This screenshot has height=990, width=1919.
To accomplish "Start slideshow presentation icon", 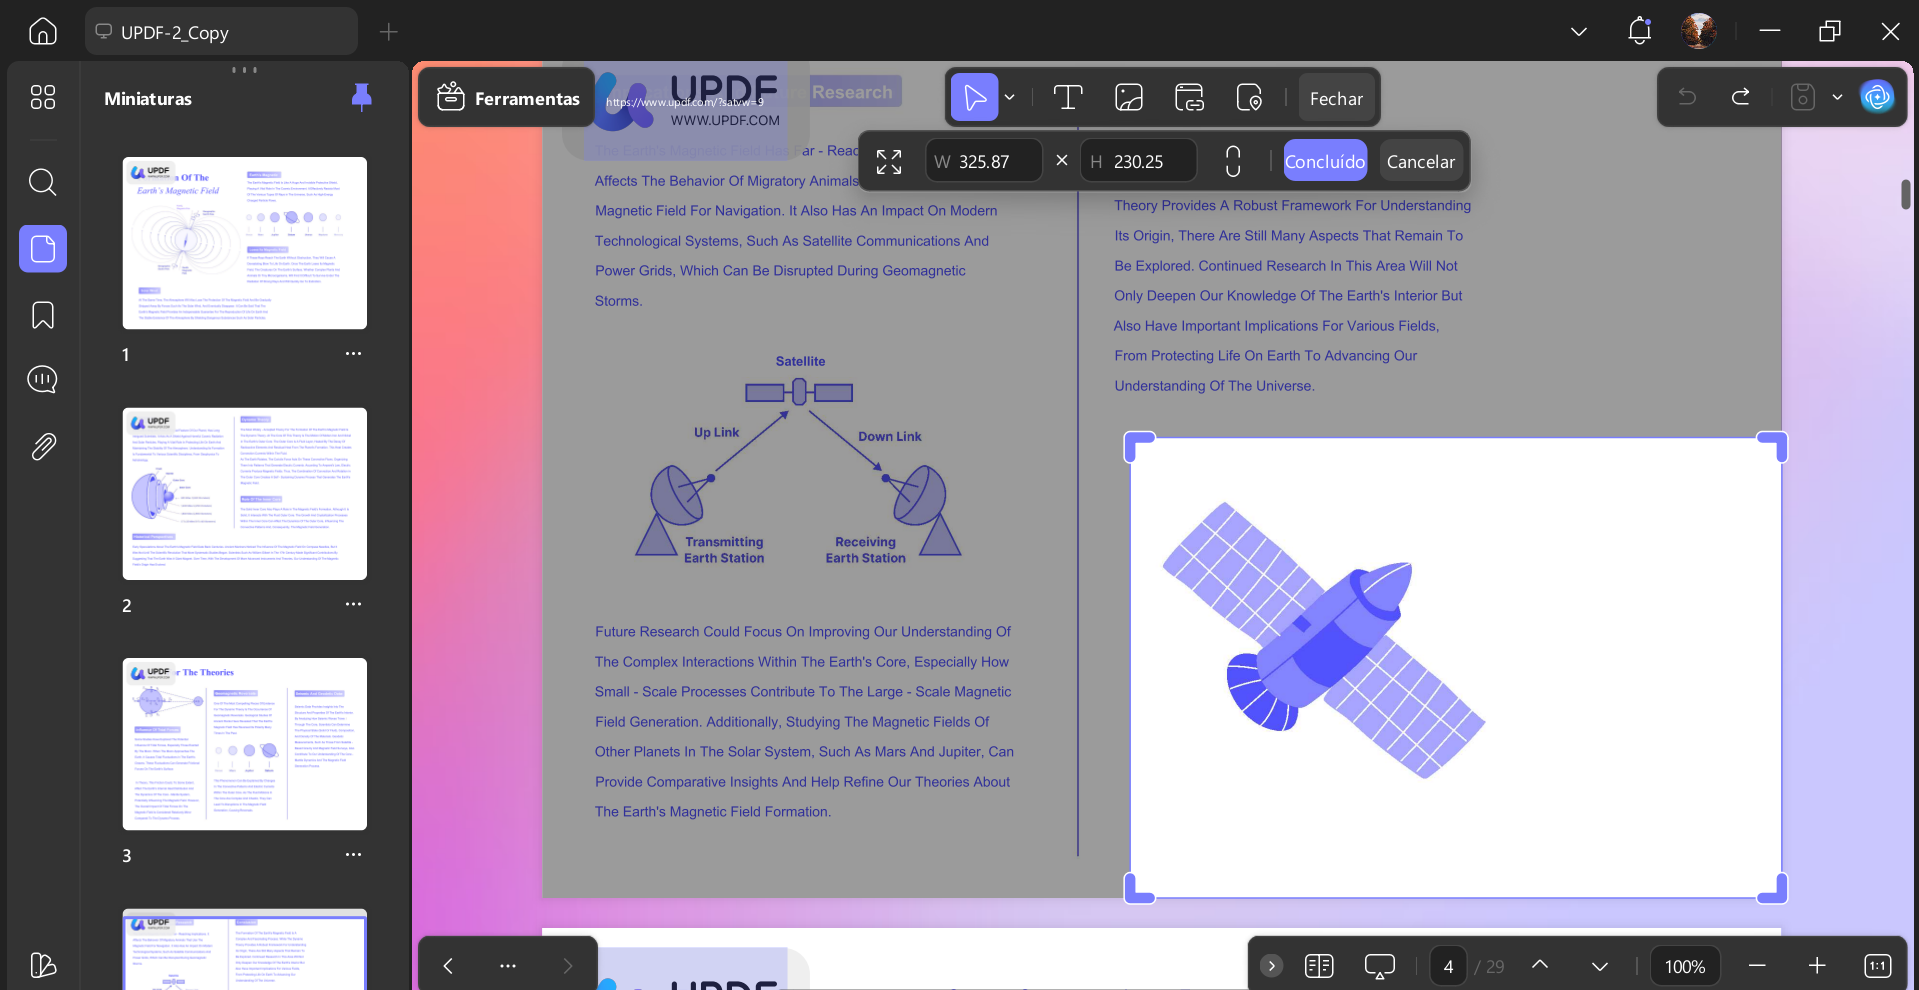I will click(1380, 966).
